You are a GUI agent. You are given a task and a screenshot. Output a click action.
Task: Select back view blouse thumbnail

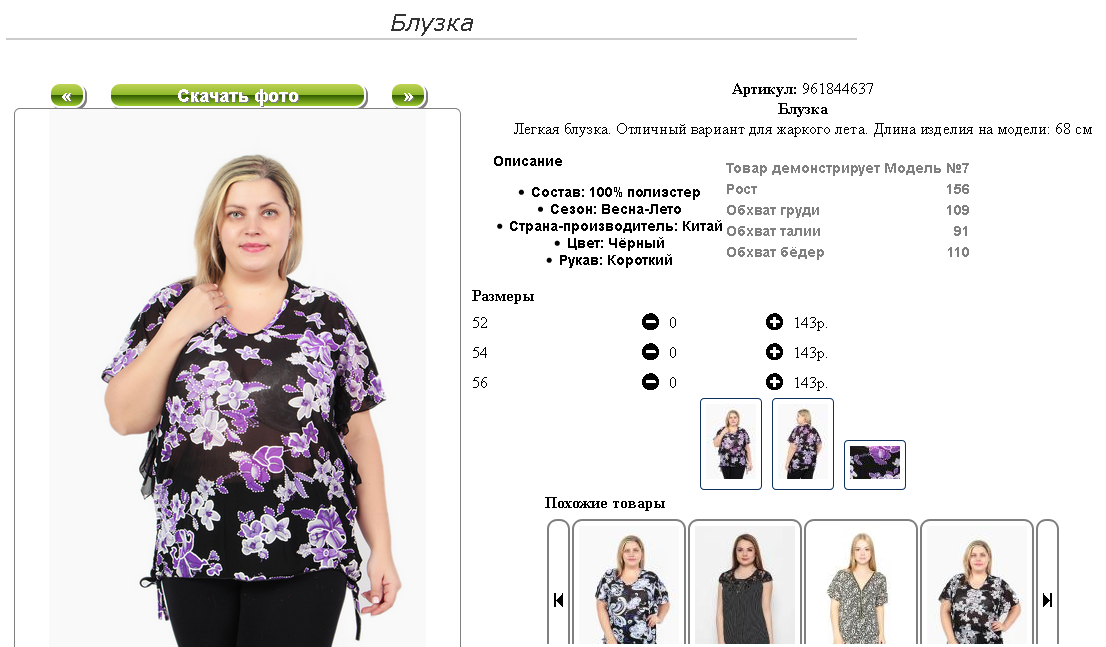803,444
